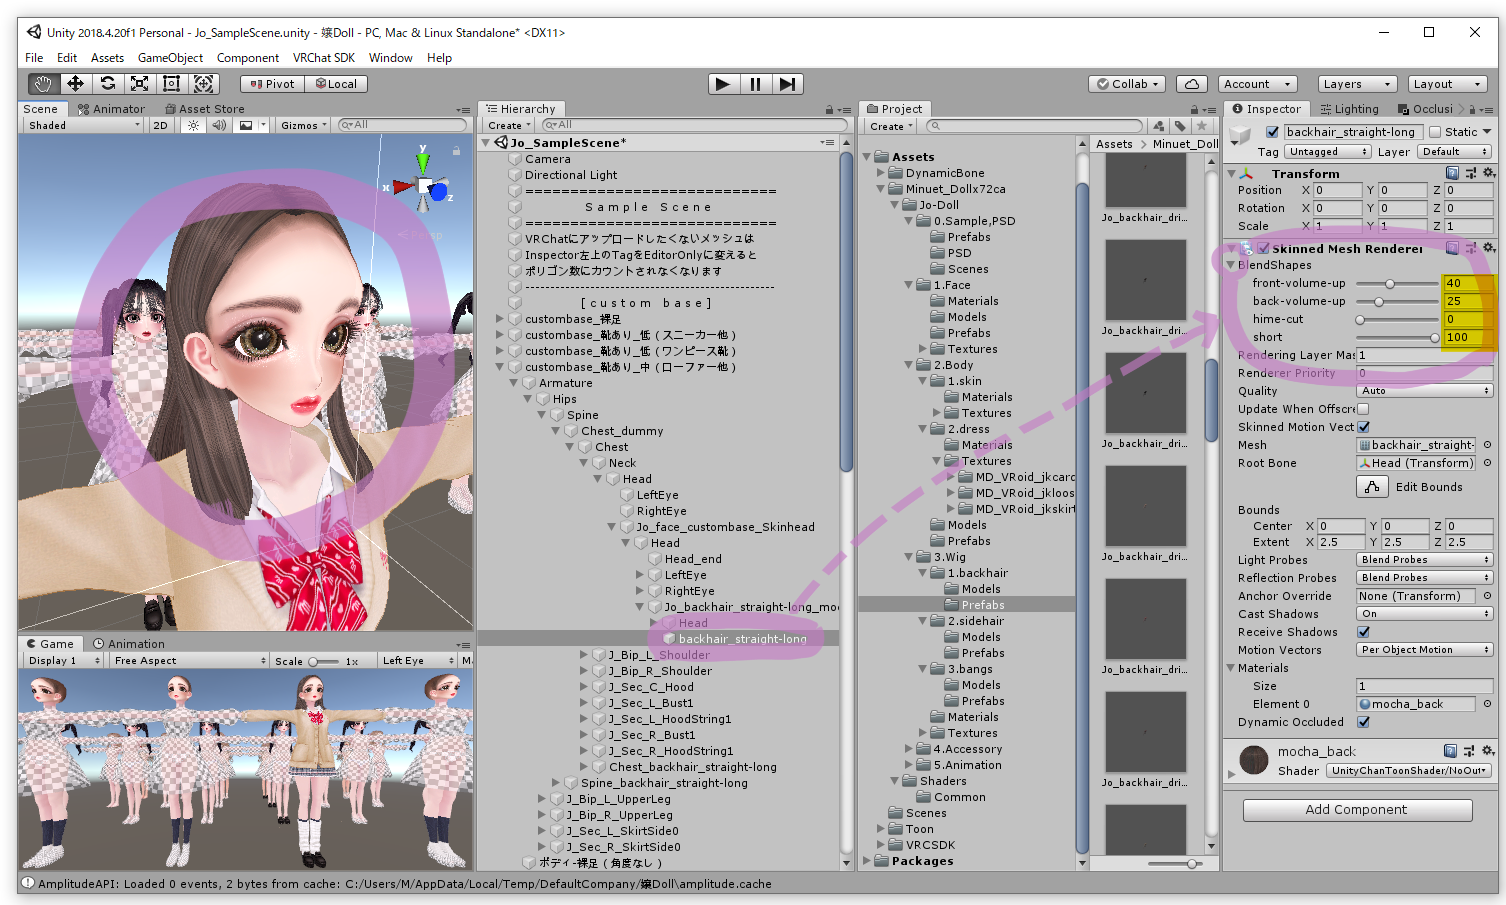Click Hierarchy Create button

509,126
